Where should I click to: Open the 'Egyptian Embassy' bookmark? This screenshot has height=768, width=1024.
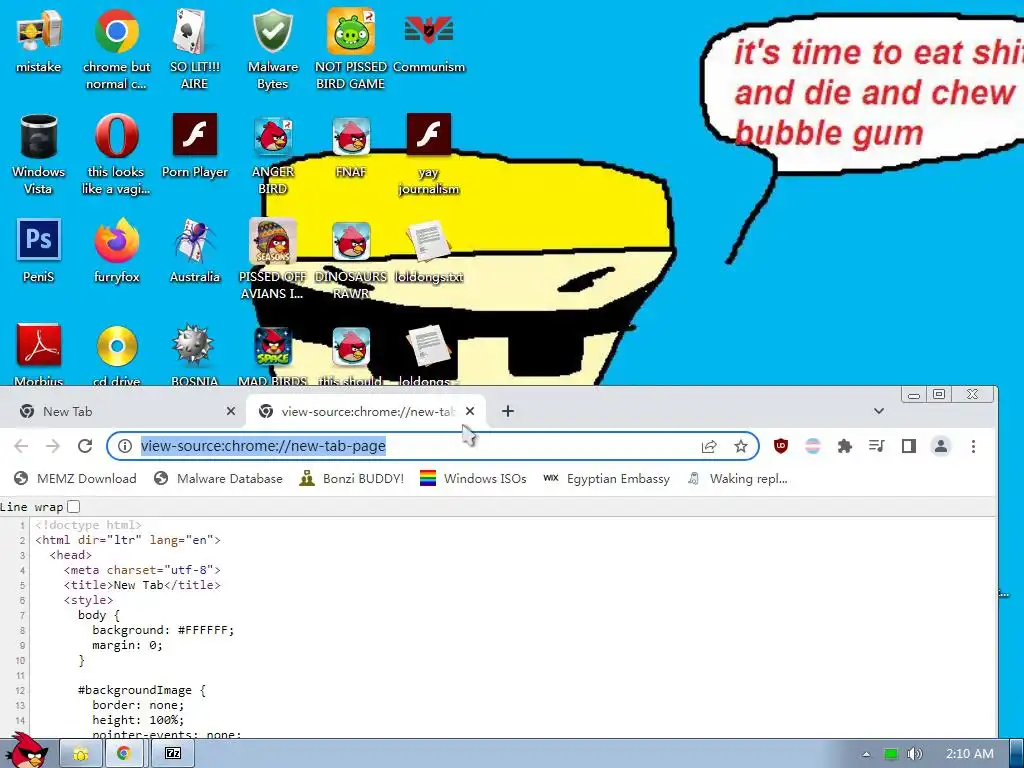click(607, 479)
